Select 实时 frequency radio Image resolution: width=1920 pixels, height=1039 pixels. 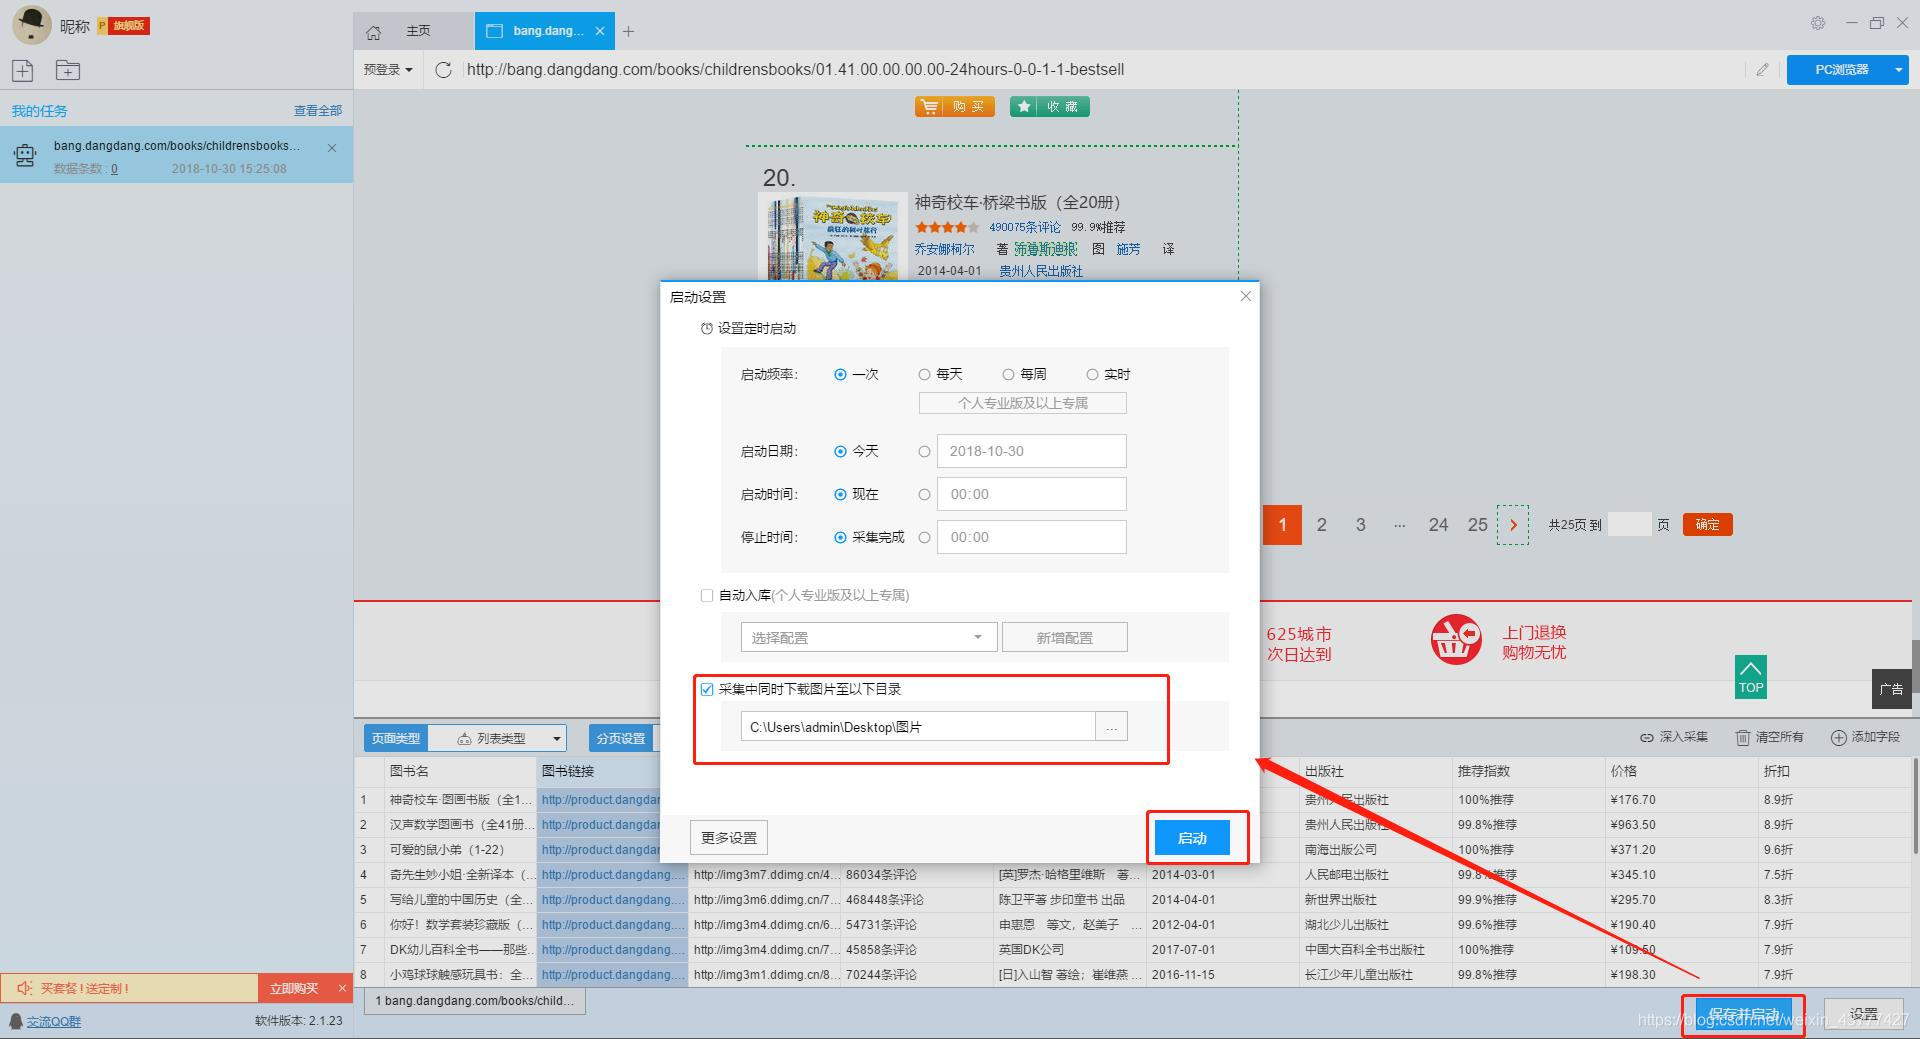click(x=1092, y=375)
